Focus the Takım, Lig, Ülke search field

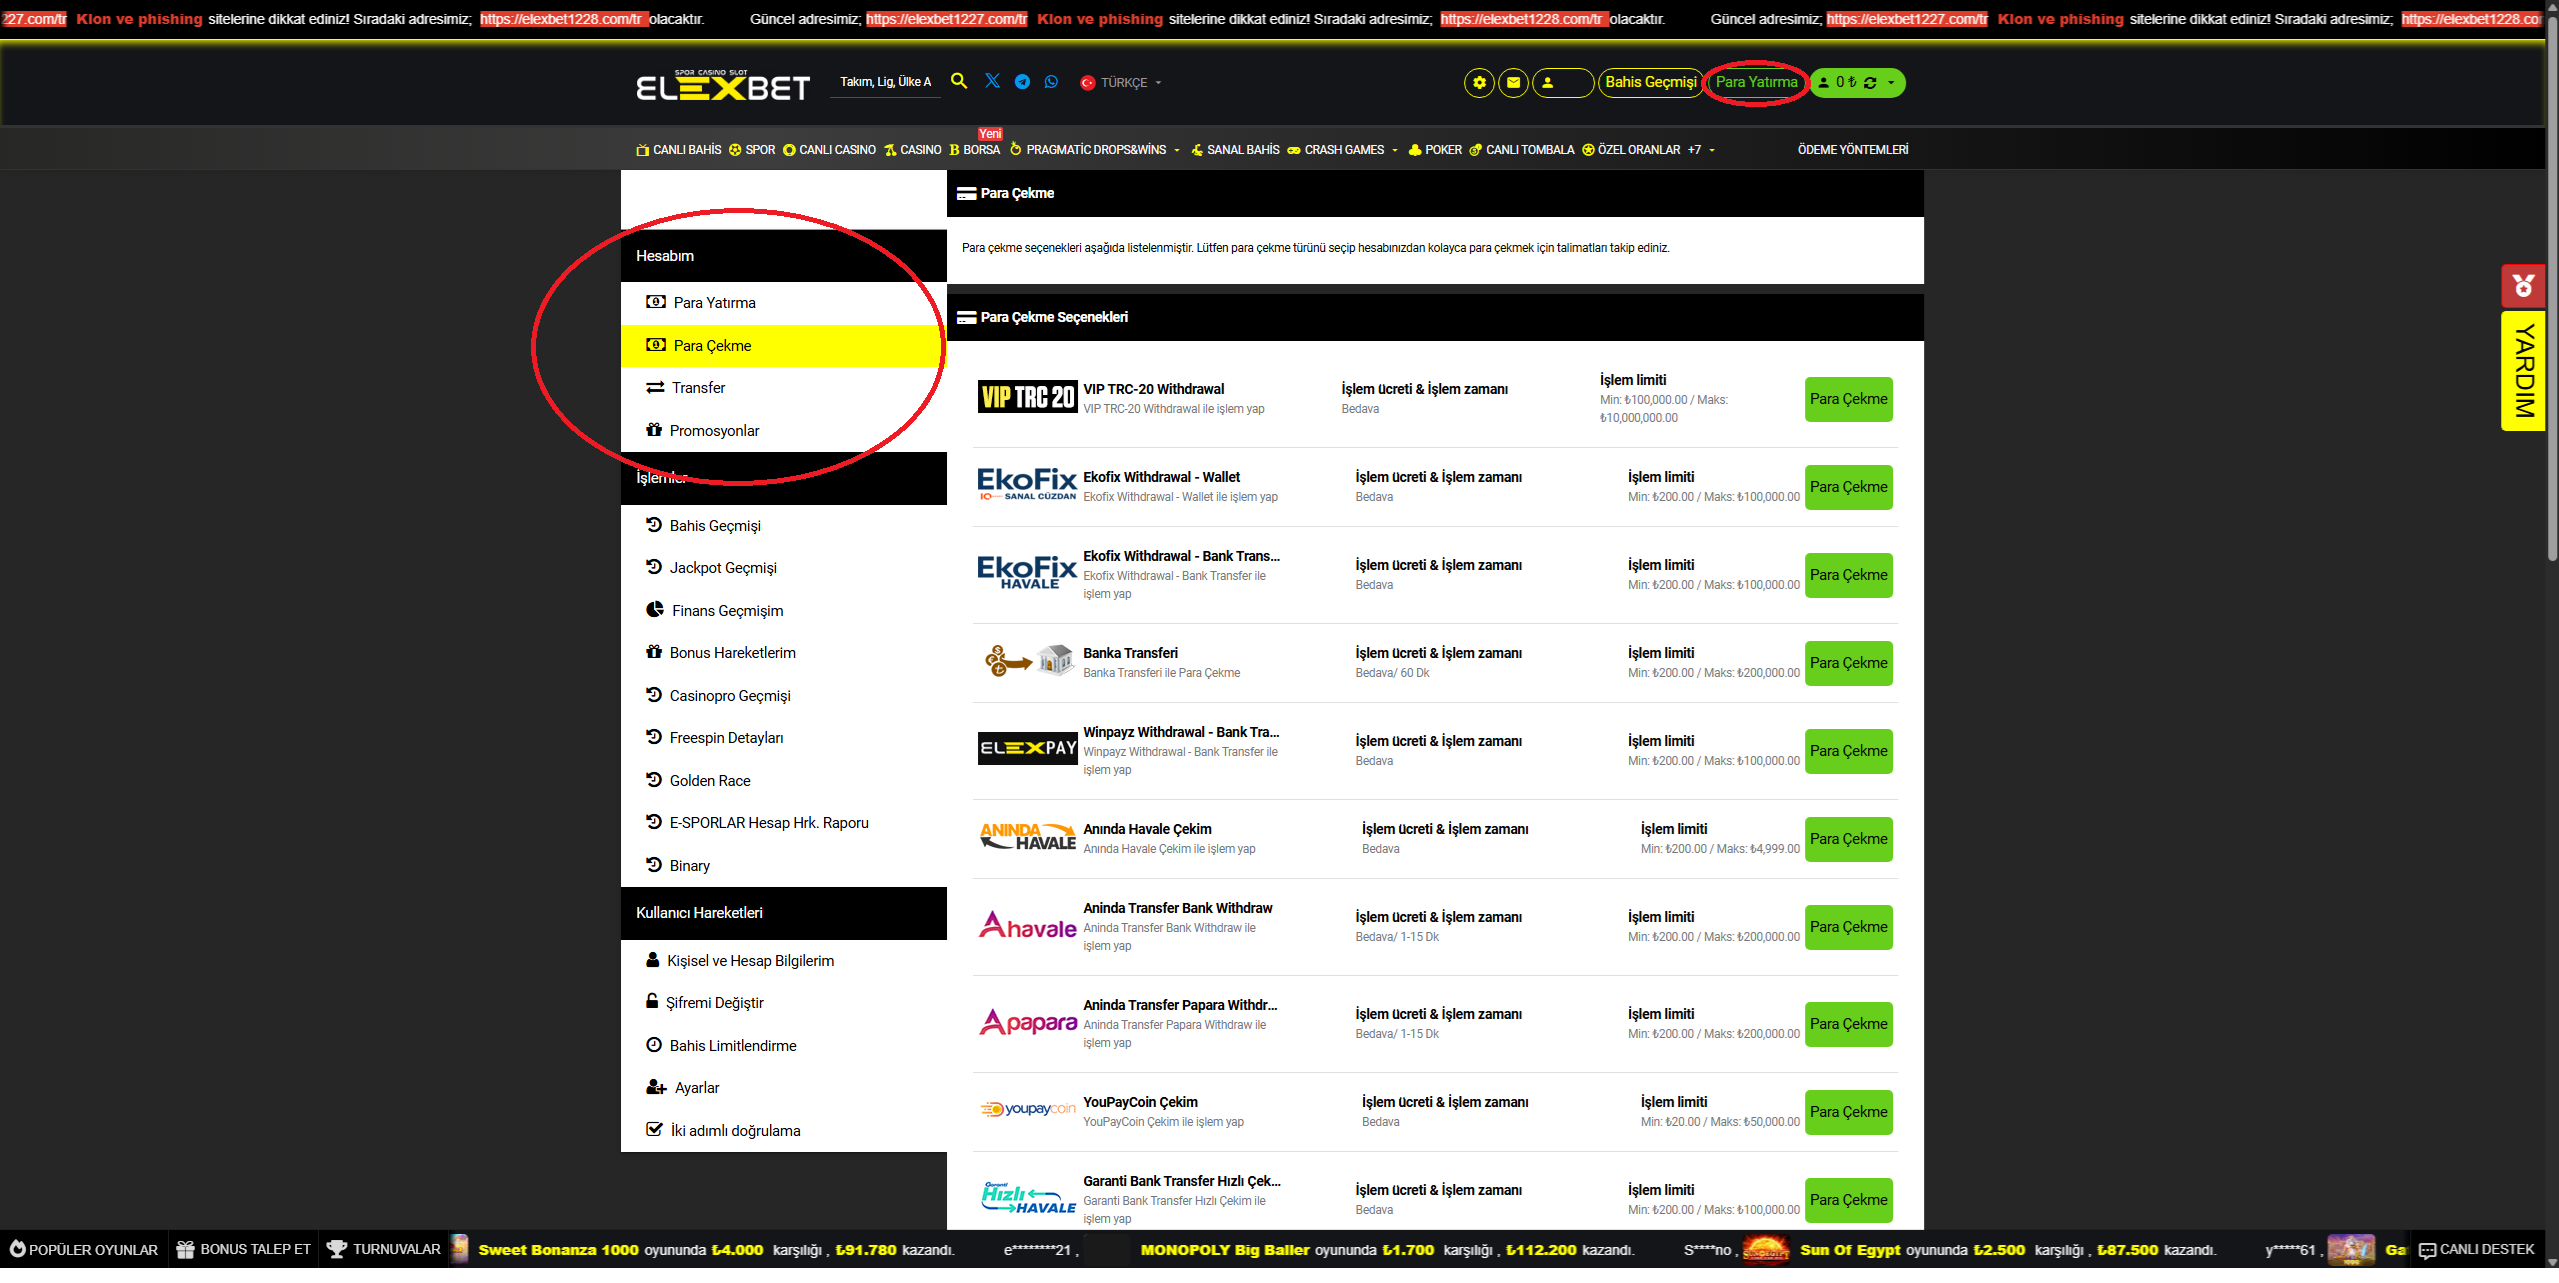[x=885, y=82]
